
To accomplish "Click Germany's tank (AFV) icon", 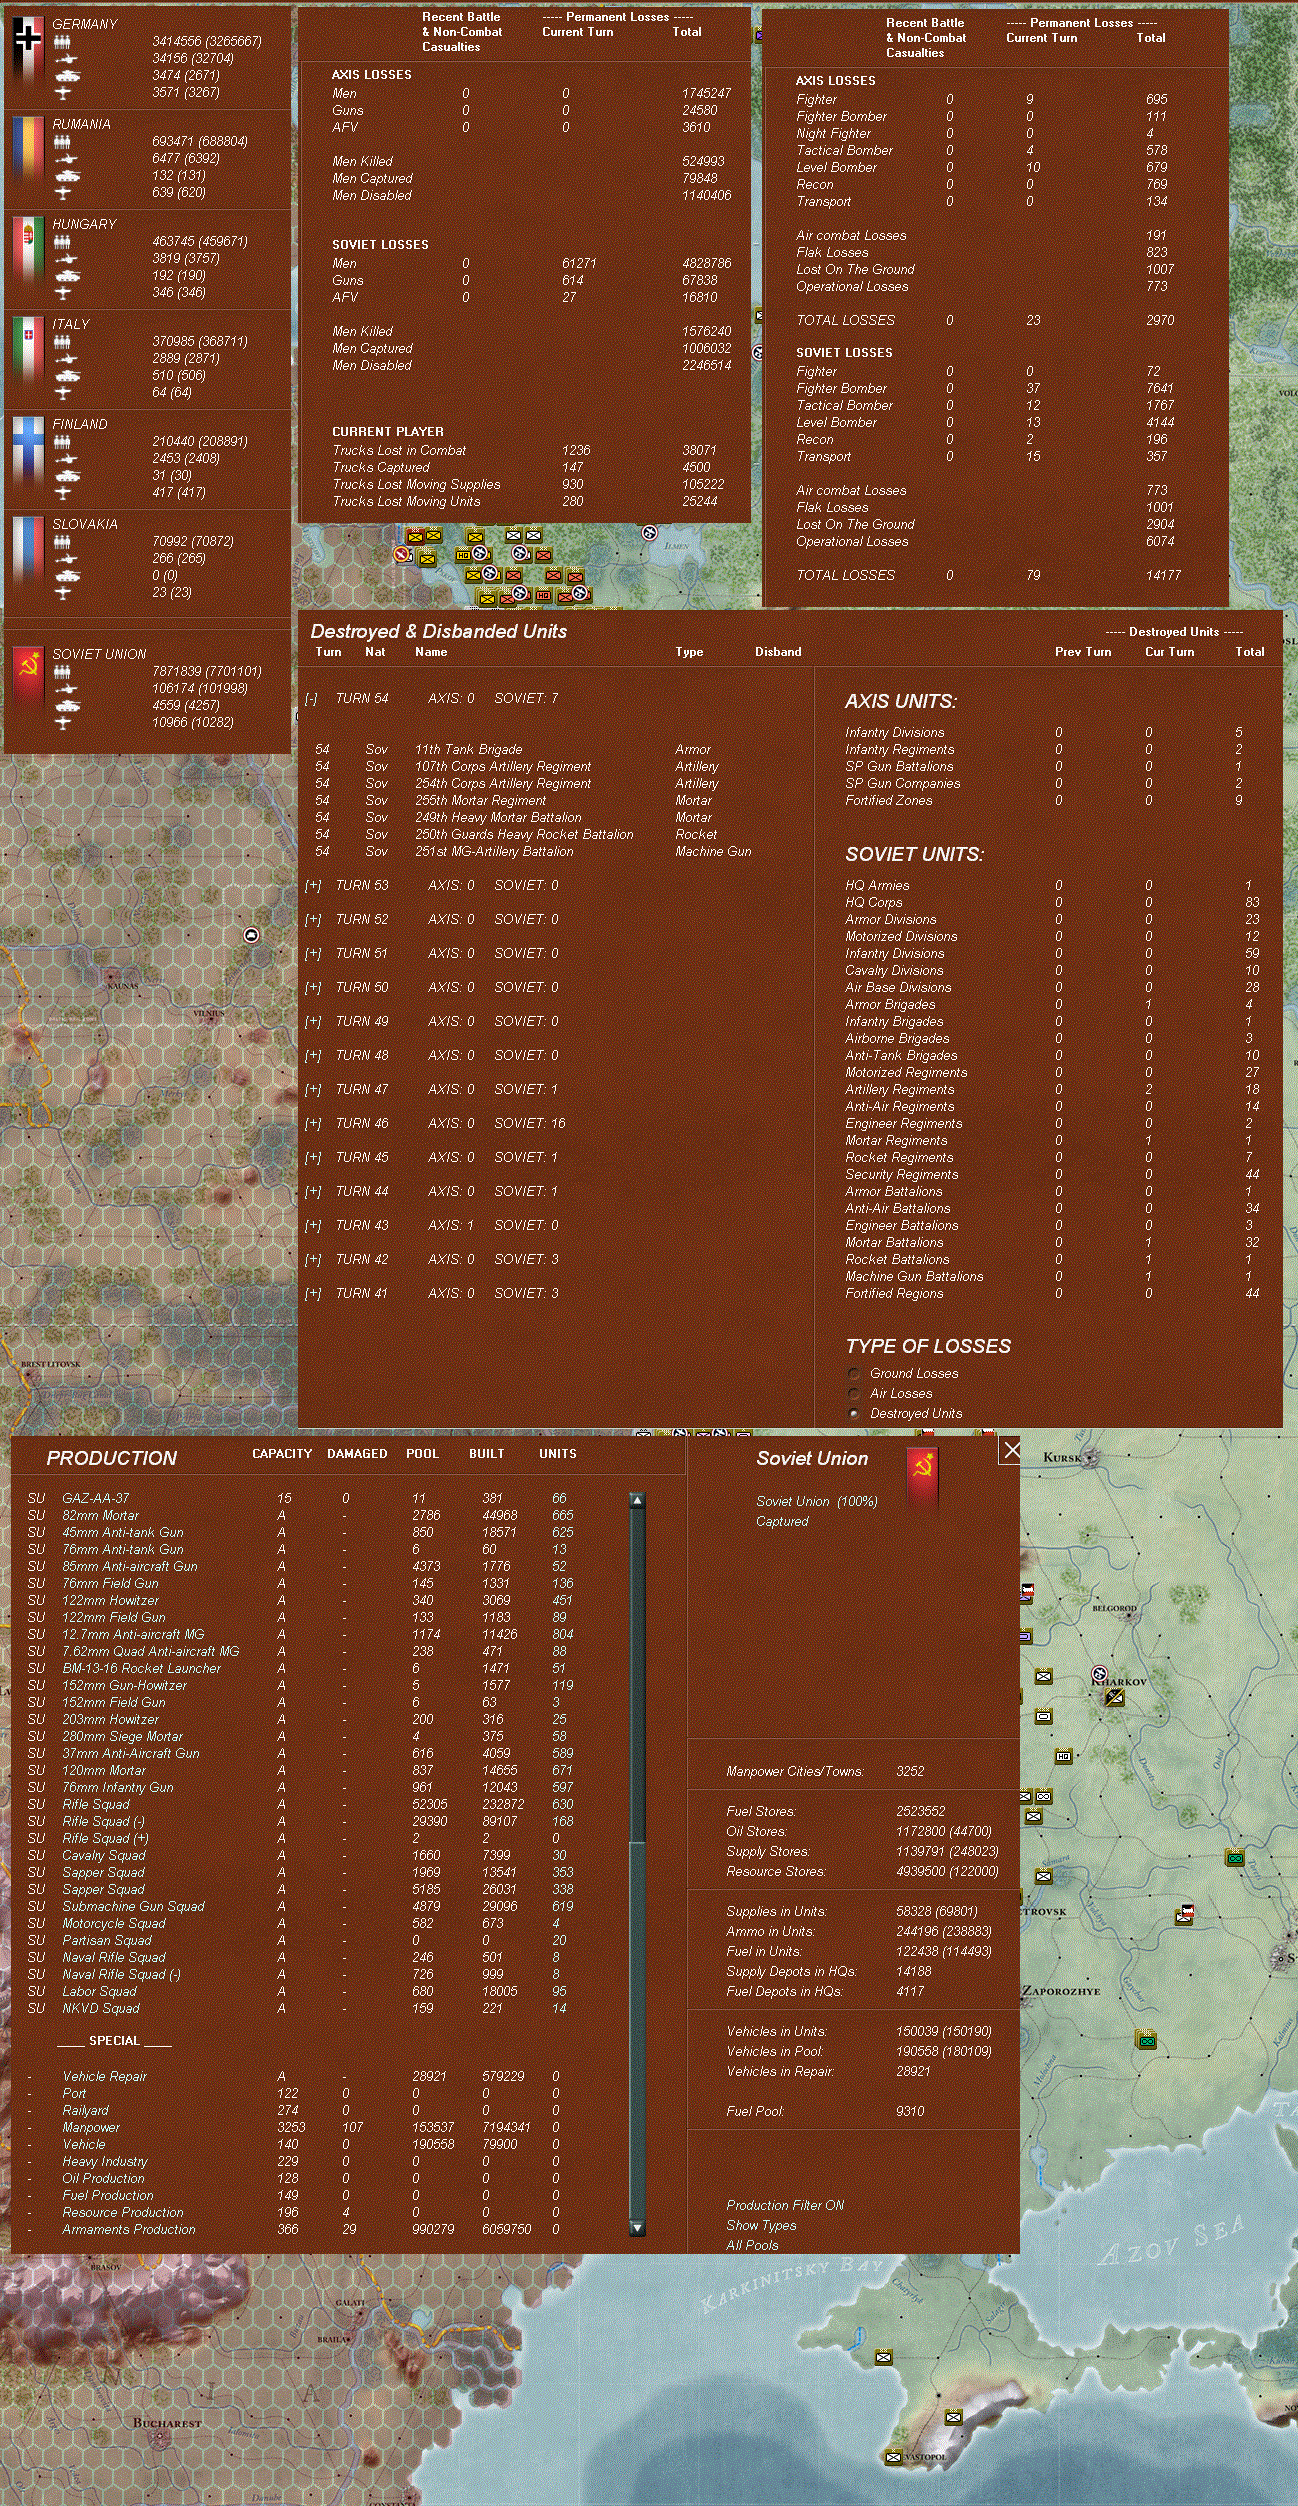I will pos(66,76).
